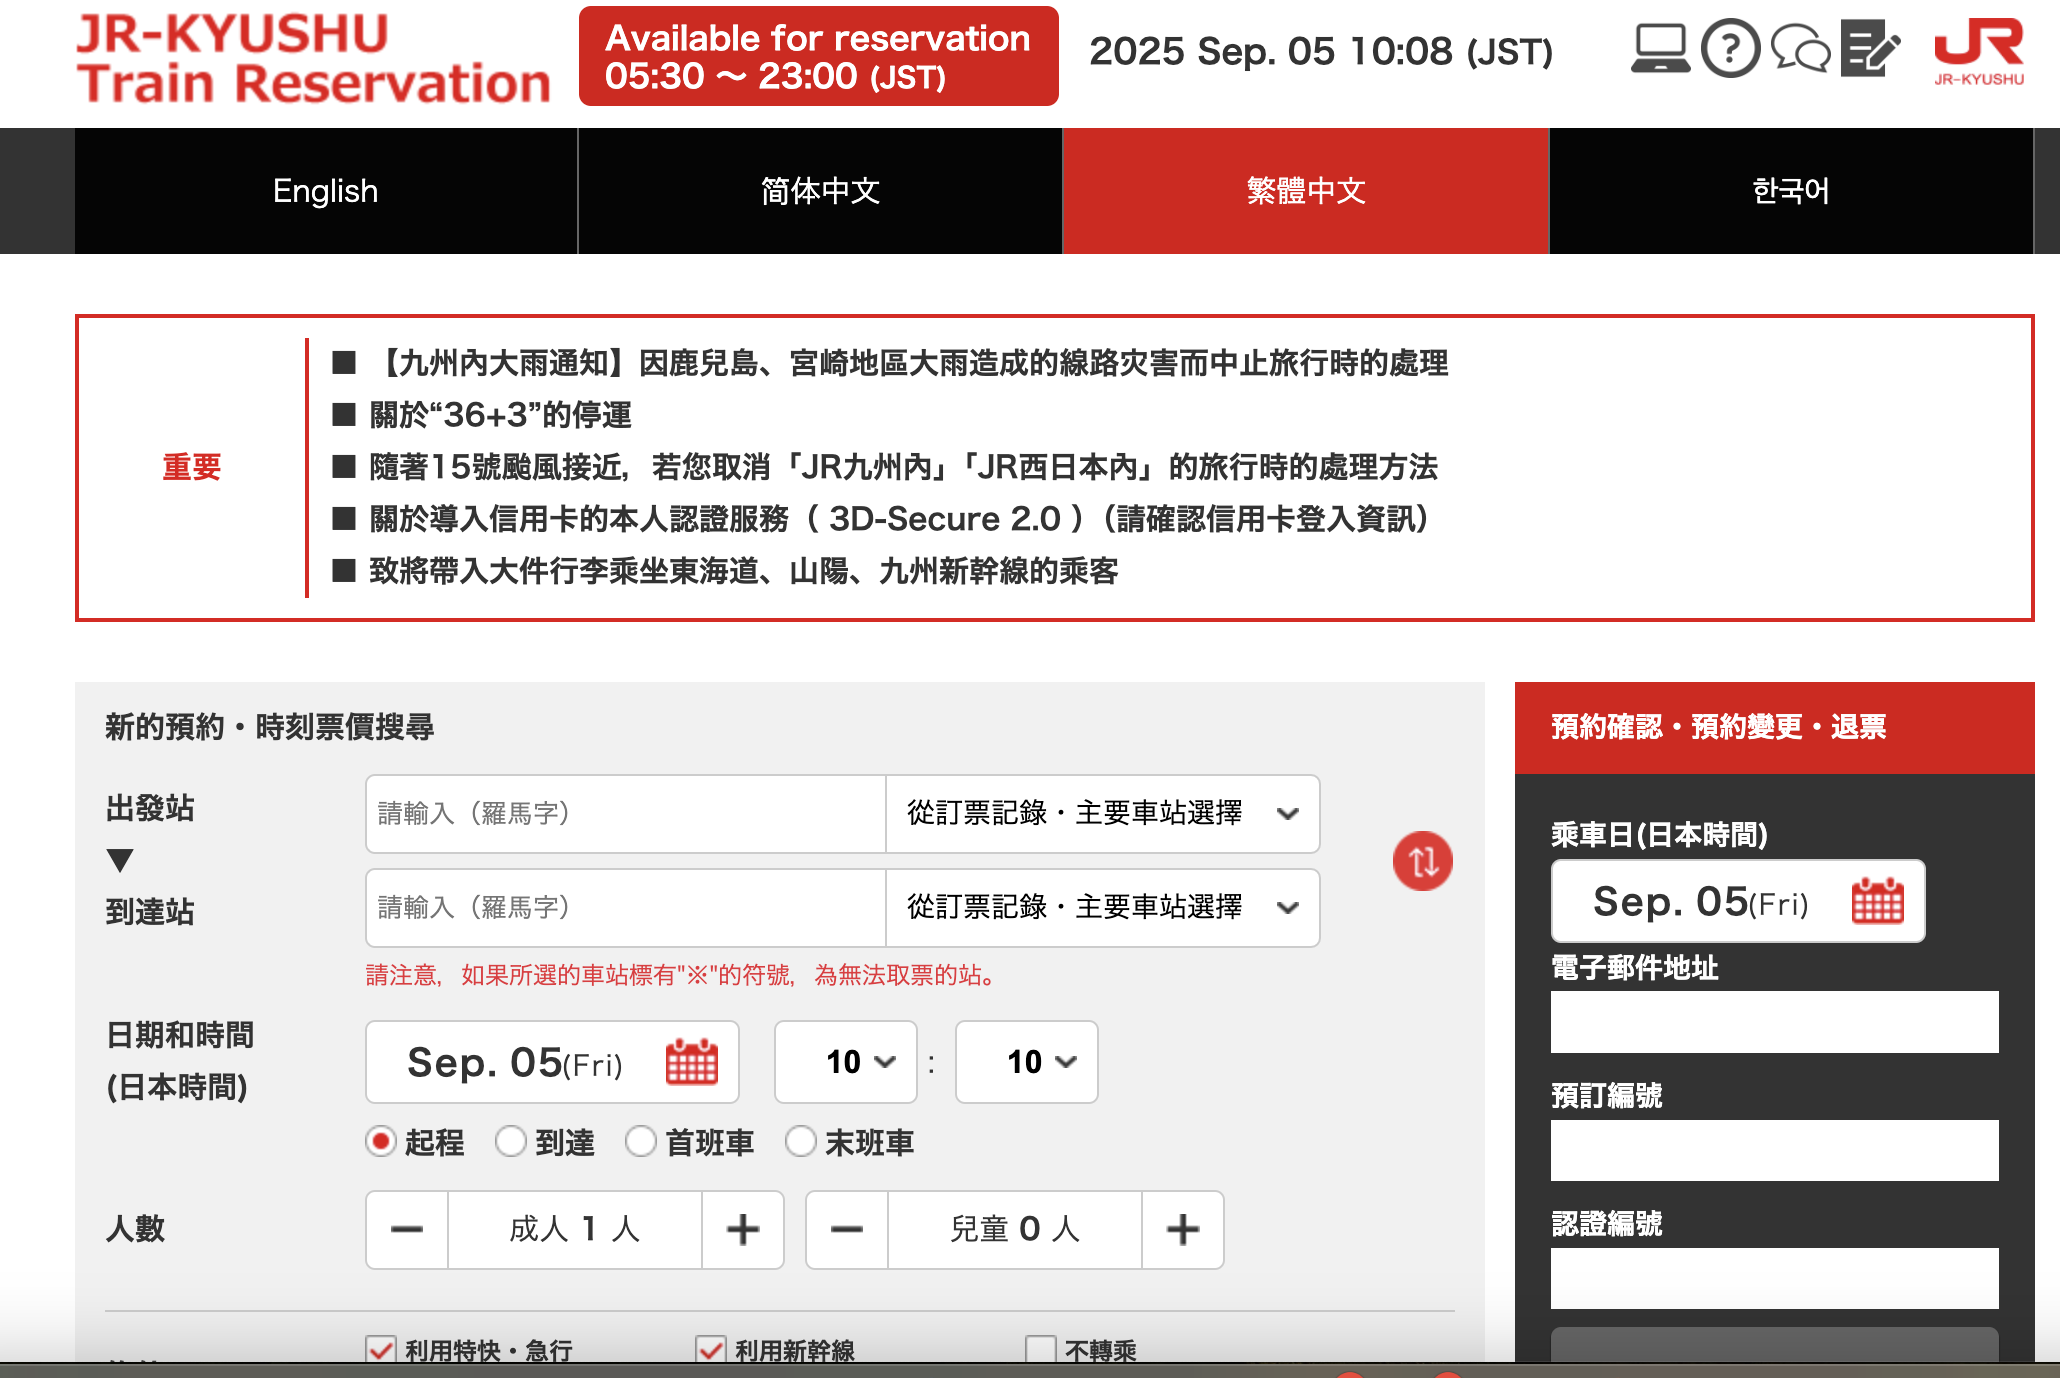Open calendar icon in 日期和時間 date field
The image size is (2060, 1378).
click(x=691, y=1062)
